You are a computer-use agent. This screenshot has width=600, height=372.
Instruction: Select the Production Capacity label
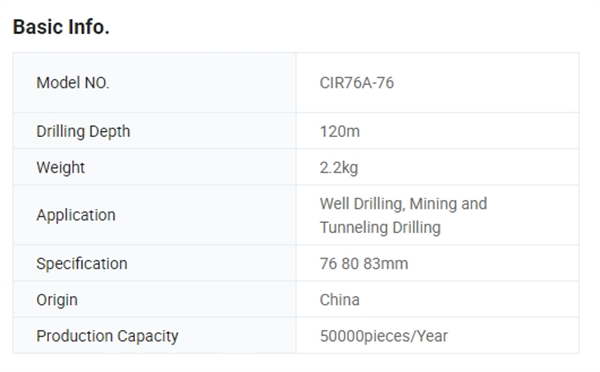coord(107,336)
